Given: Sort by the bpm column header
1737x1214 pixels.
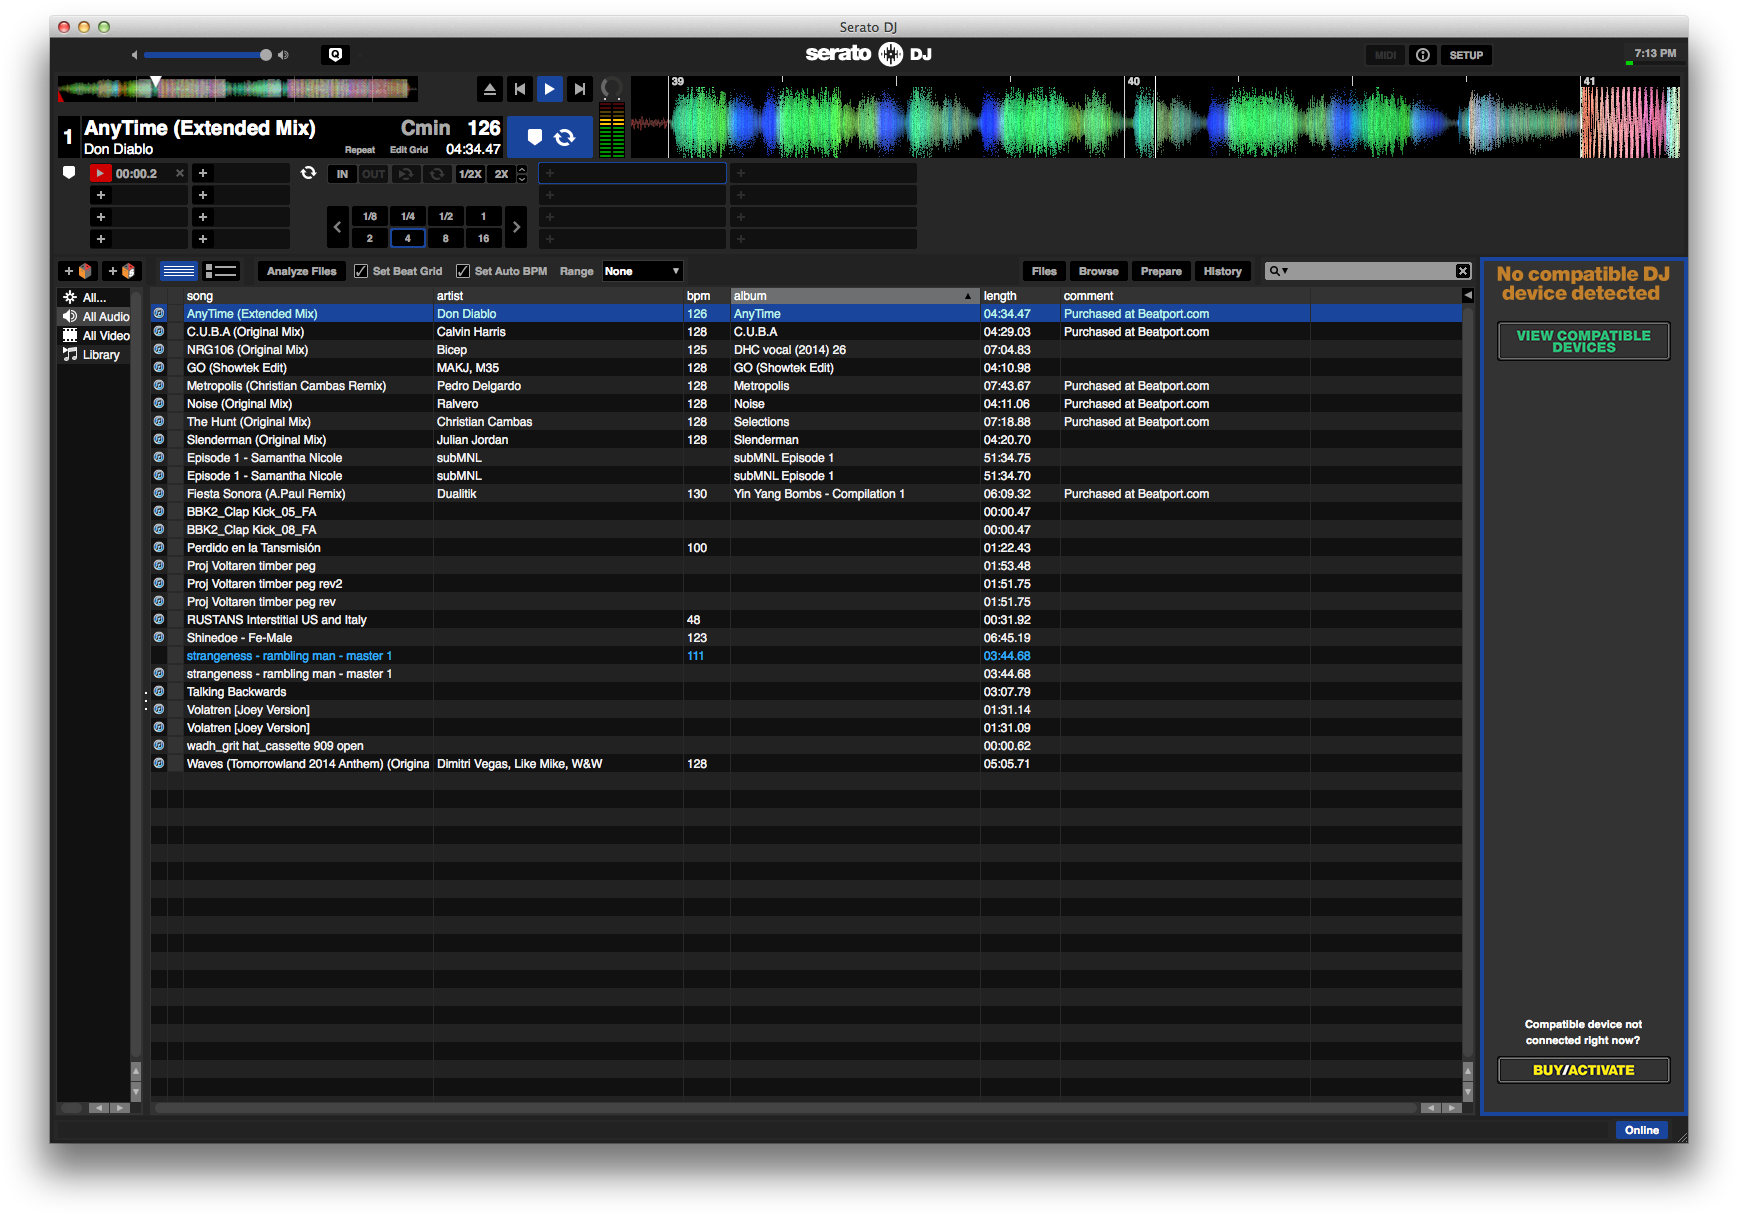Looking at the screenshot, I should point(706,296).
